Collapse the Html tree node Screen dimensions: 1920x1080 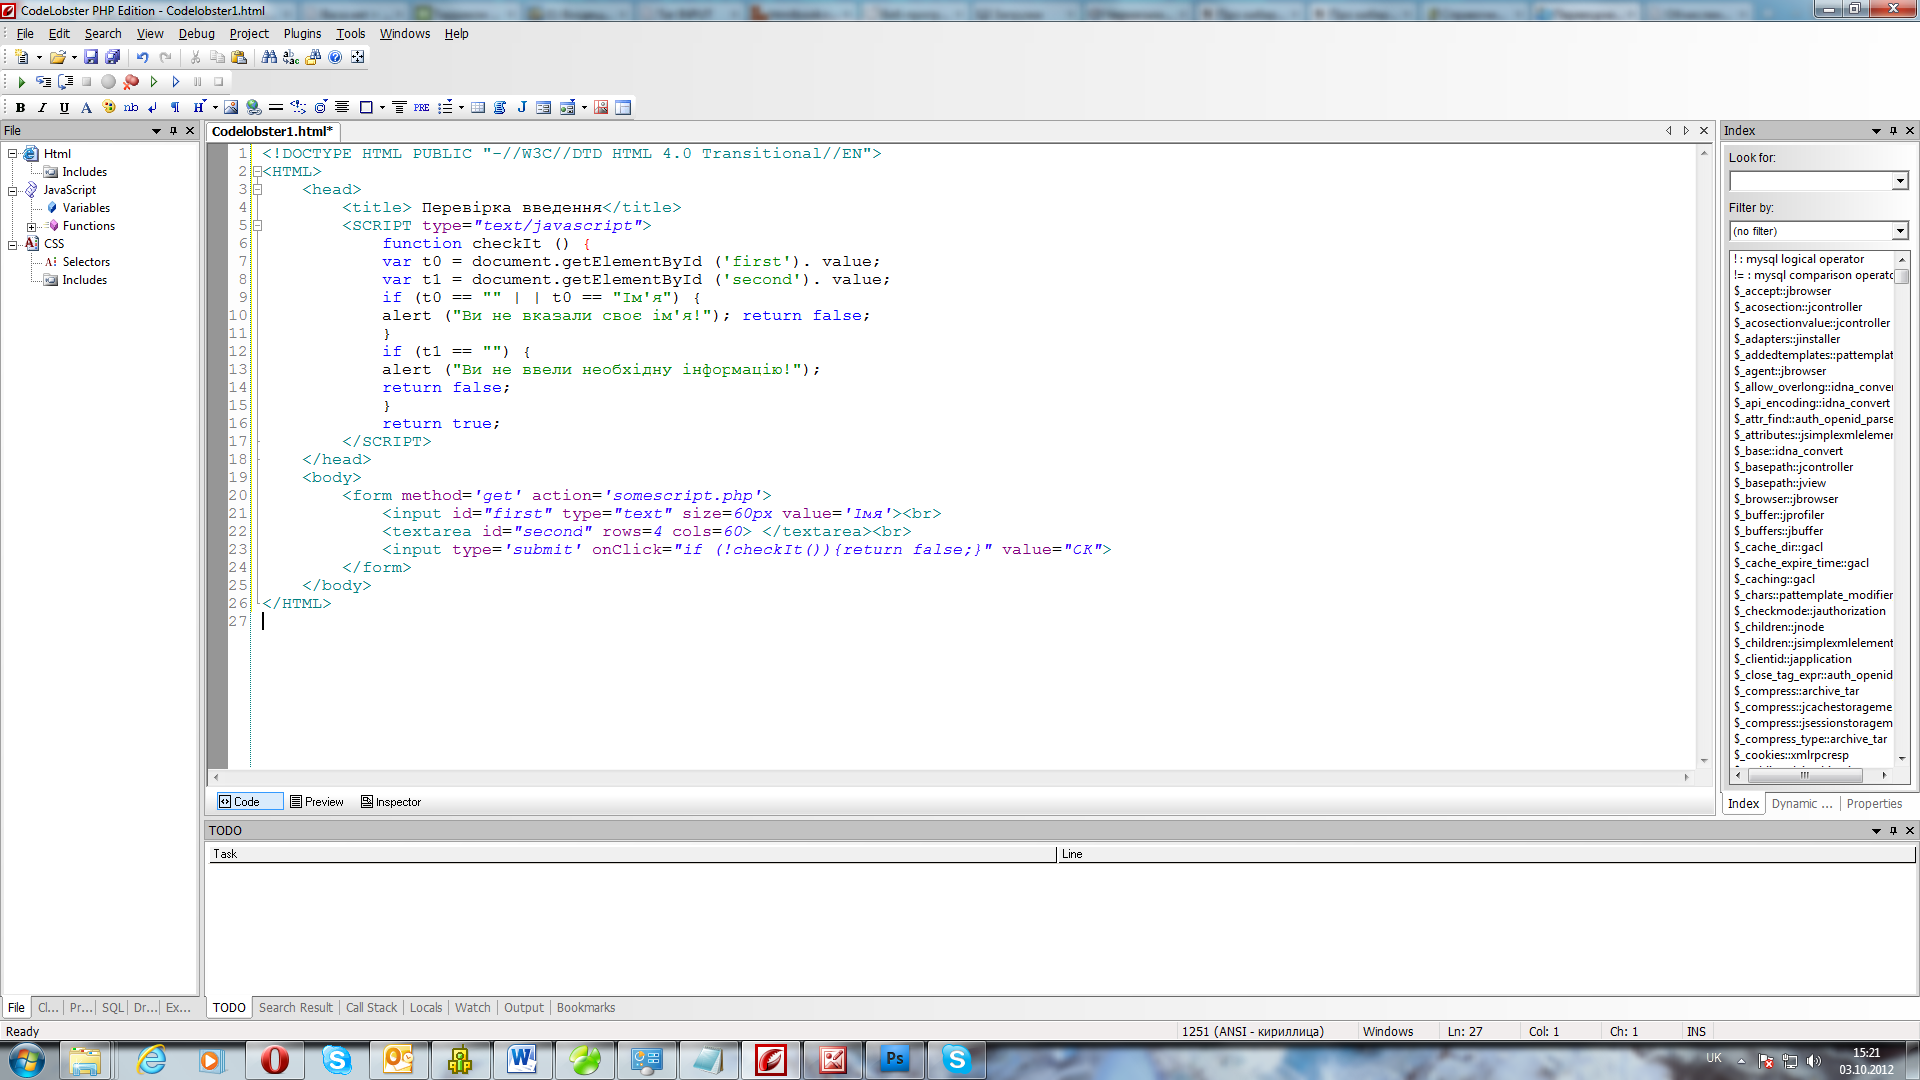coord(13,153)
